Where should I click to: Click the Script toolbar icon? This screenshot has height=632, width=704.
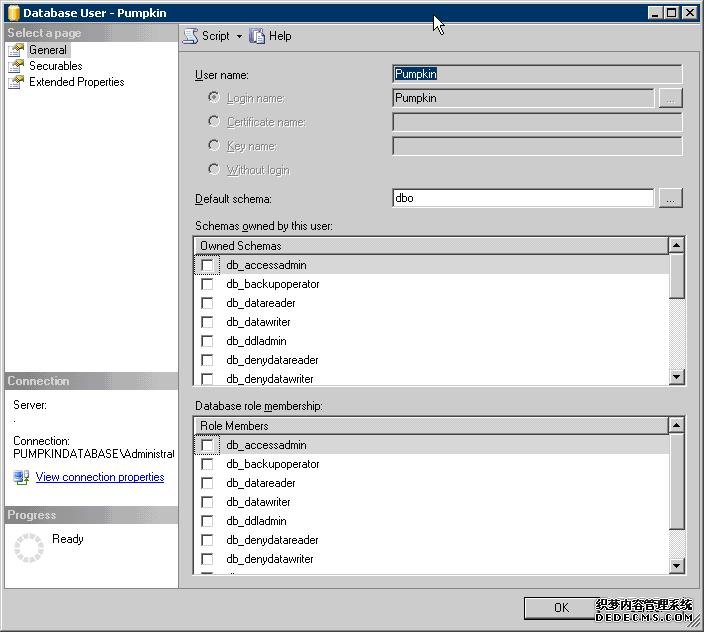point(191,36)
